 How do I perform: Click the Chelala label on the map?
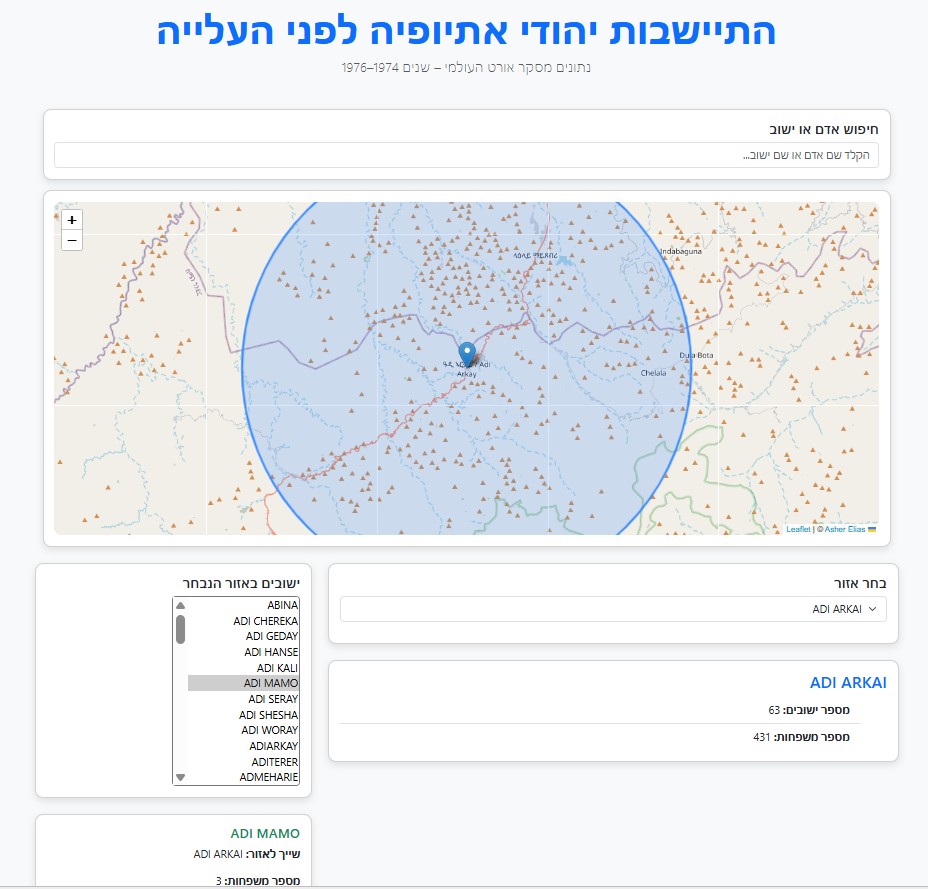(653, 373)
